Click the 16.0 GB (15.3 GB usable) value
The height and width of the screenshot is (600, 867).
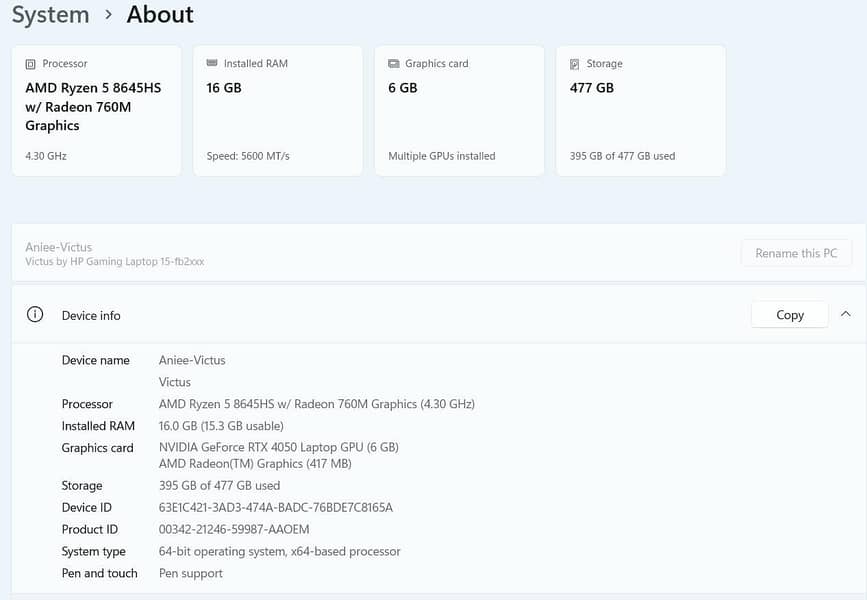221,426
